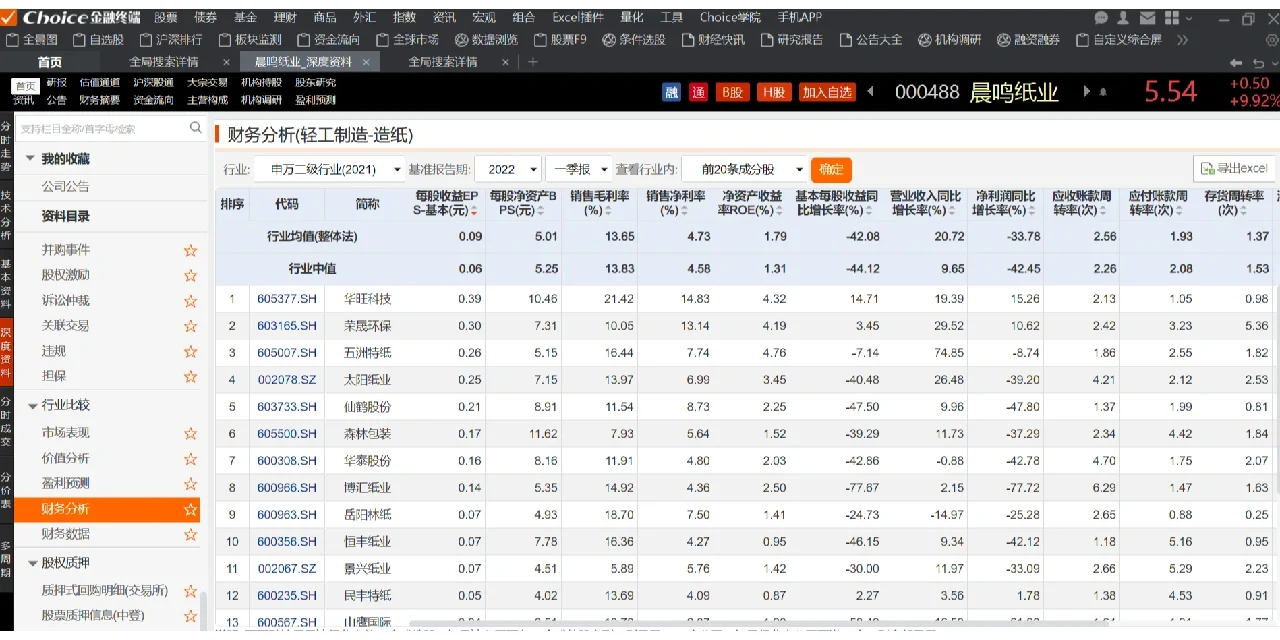This screenshot has height=640, width=1280.
Task: Open the 2022 report year dropdown
Action: pos(508,169)
